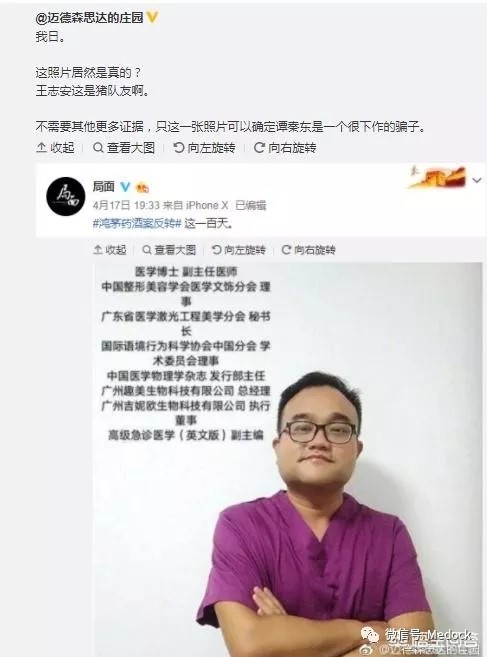Image resolution: width=487 pixels, height=657 pixels.
Task: Open the iPhone X source link
Action: (207, 205)
